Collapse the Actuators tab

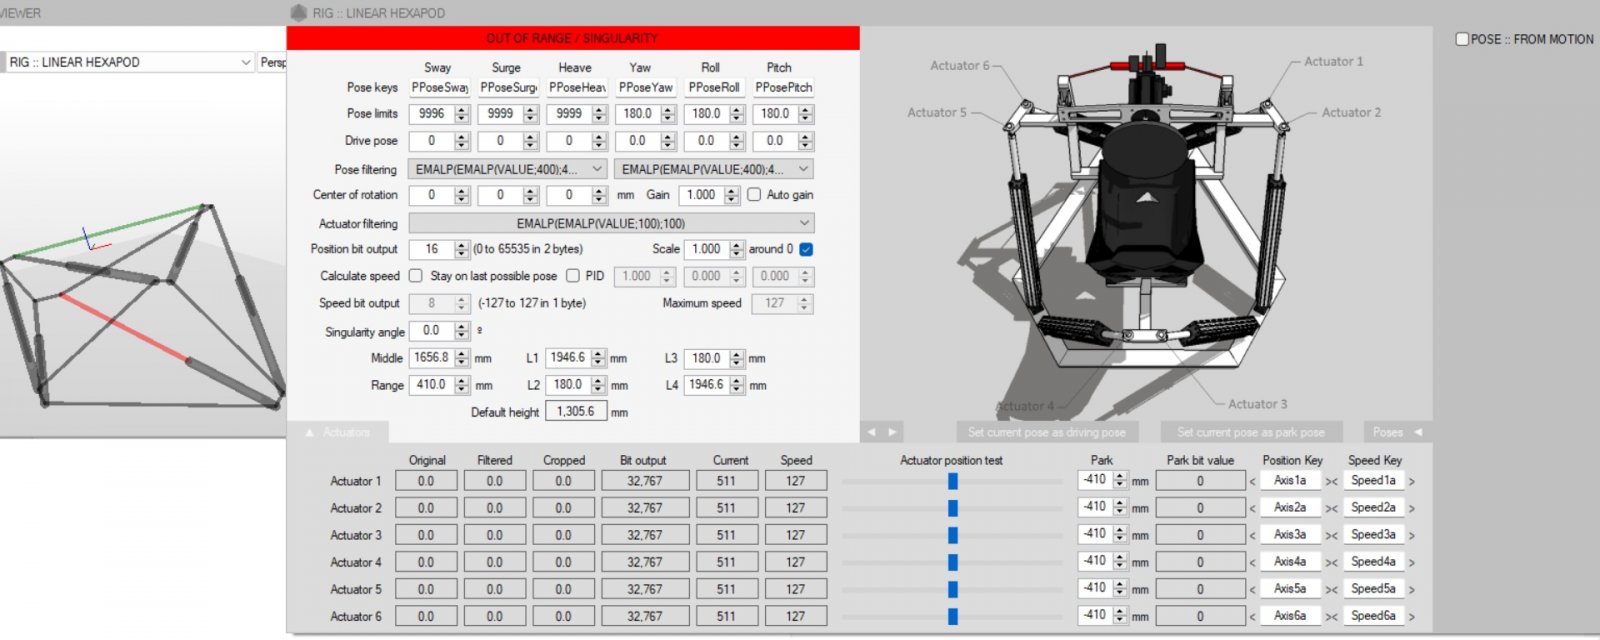[338, 432]
